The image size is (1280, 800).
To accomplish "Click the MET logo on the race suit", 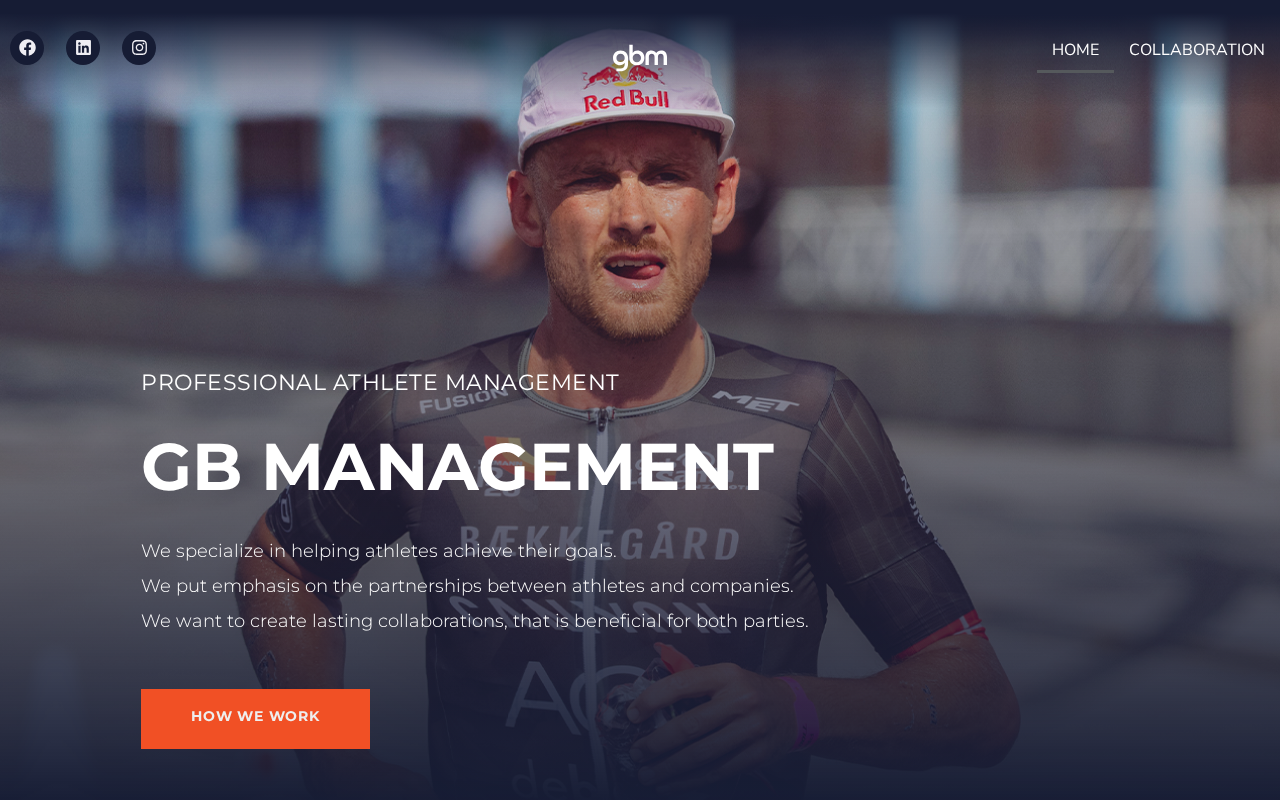I will 755,402.
